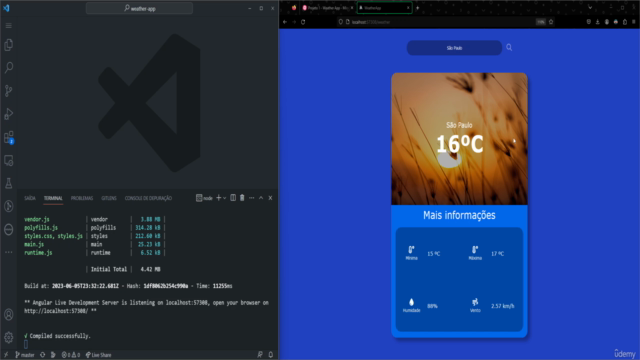The height and width of the screenshot is (360, 640).
Task: Open the Accounts icon in VS Code
Action: point(9,315)
